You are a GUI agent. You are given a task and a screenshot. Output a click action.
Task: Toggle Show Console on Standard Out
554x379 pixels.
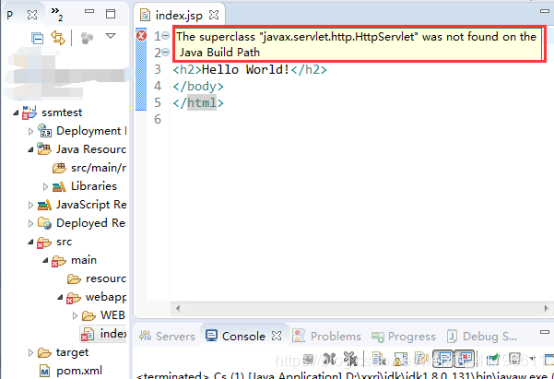click(443, 359)
